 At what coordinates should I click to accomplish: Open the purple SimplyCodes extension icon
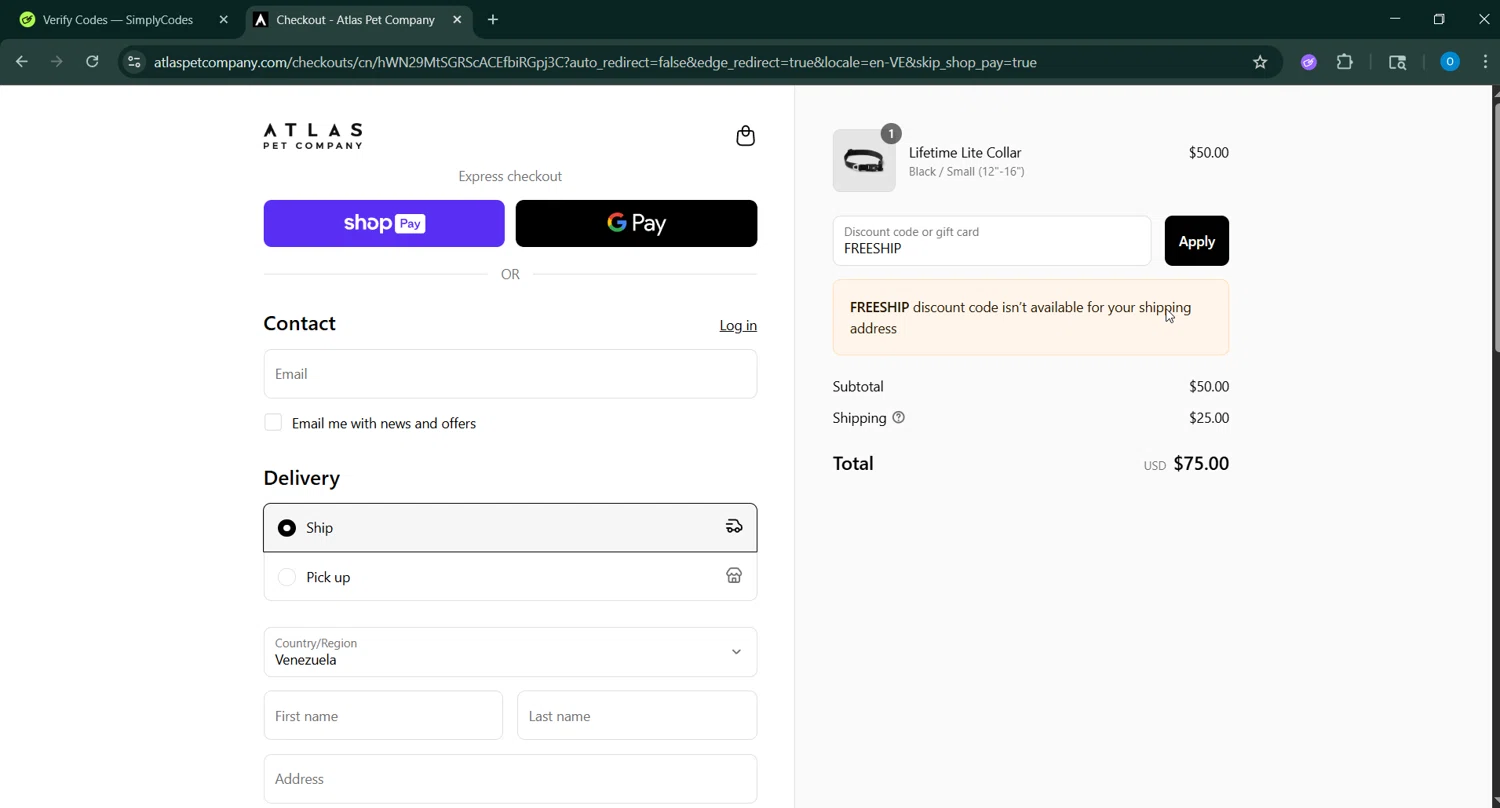click(x=1308, y=62)
